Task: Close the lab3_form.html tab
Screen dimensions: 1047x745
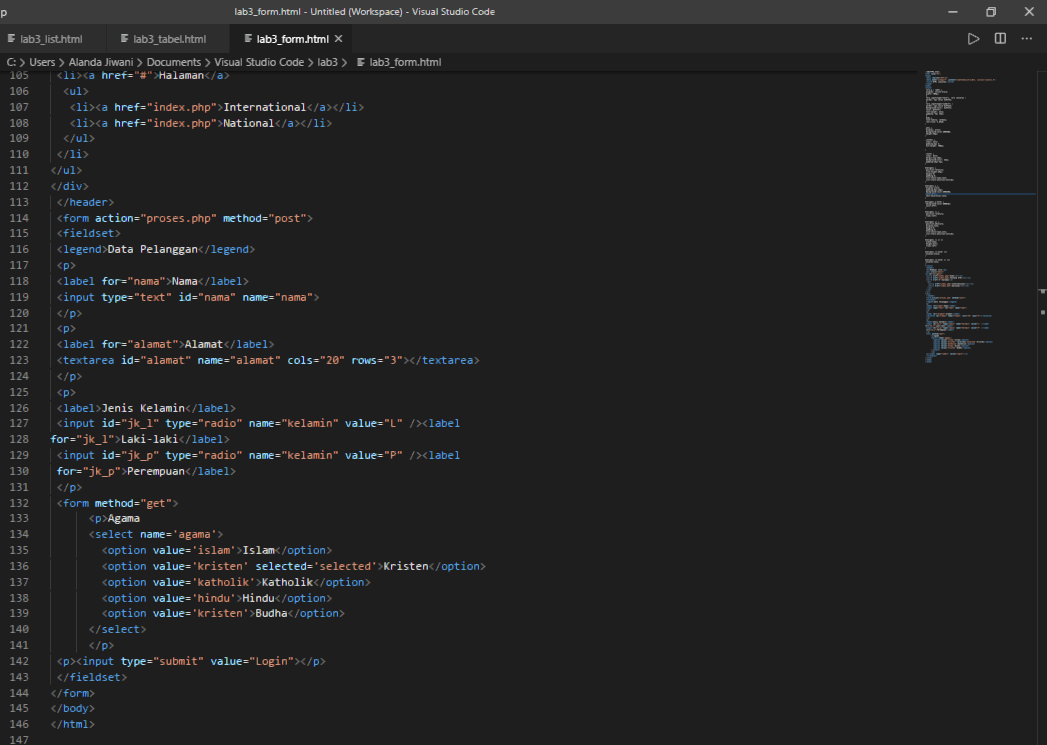Action: pyautogui.click(x=339, y=39)
